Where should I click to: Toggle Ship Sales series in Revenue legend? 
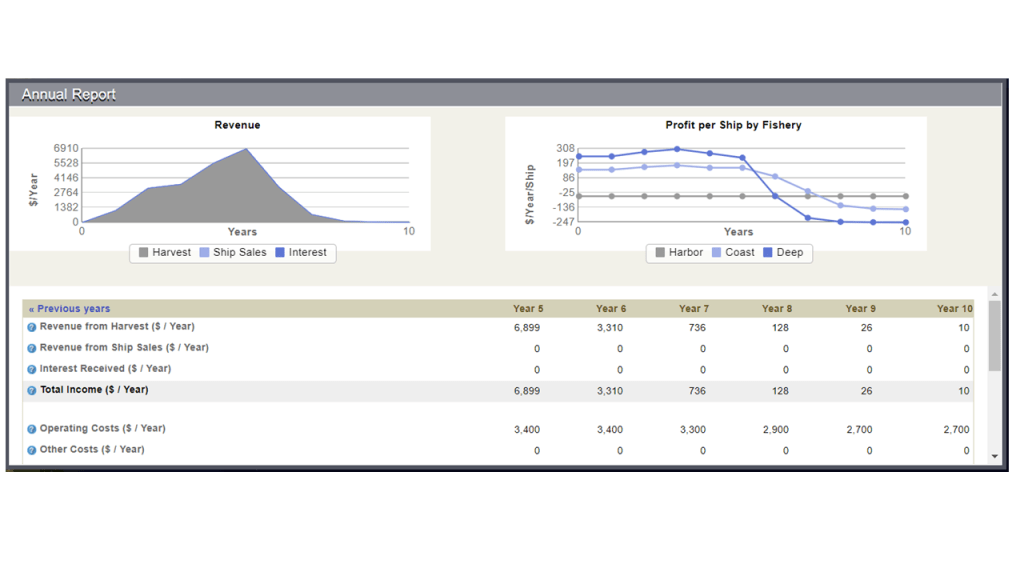click(x=233, y=253)
